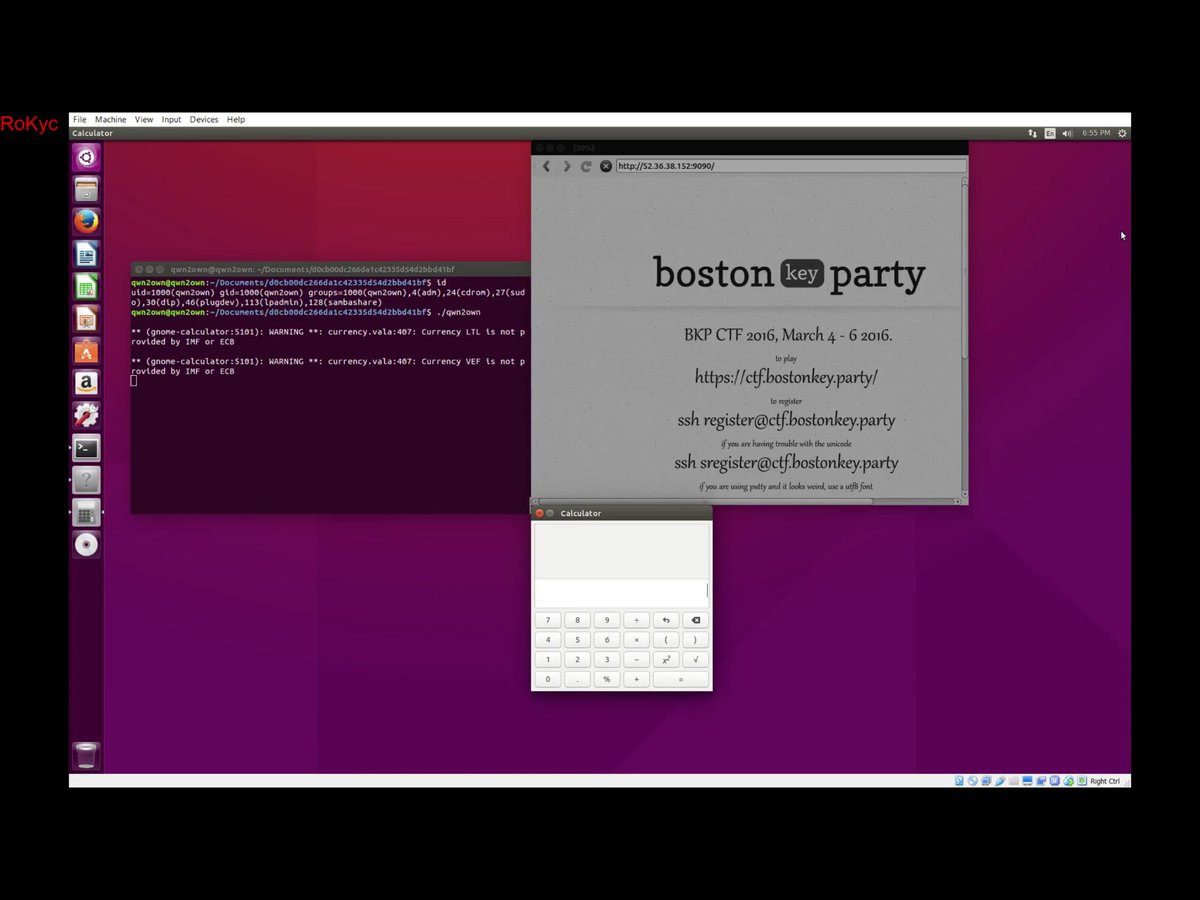
Task: Open the sound volume indicator
Action: pos(1067,133)
